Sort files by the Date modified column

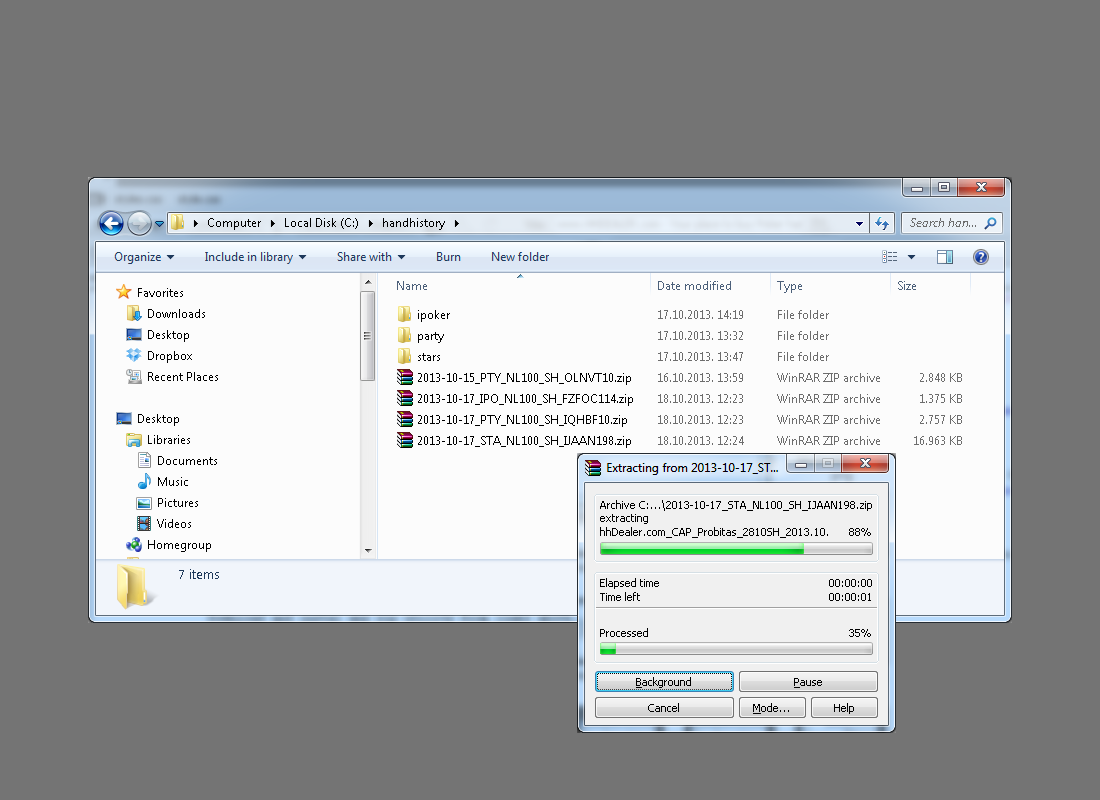point(694,286)
